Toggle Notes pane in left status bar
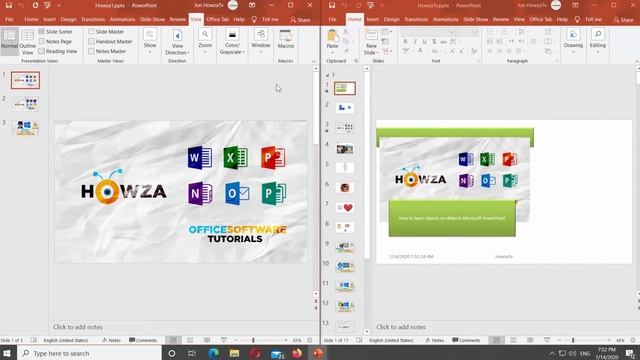This screenshot has width=640, height=360. click(x=111, y=340)
